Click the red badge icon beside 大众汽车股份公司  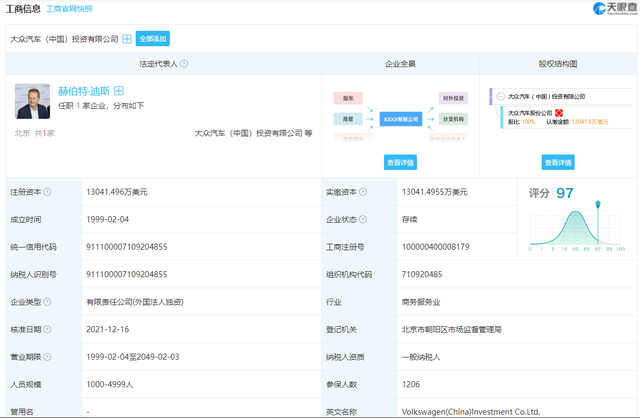point(559,113)
